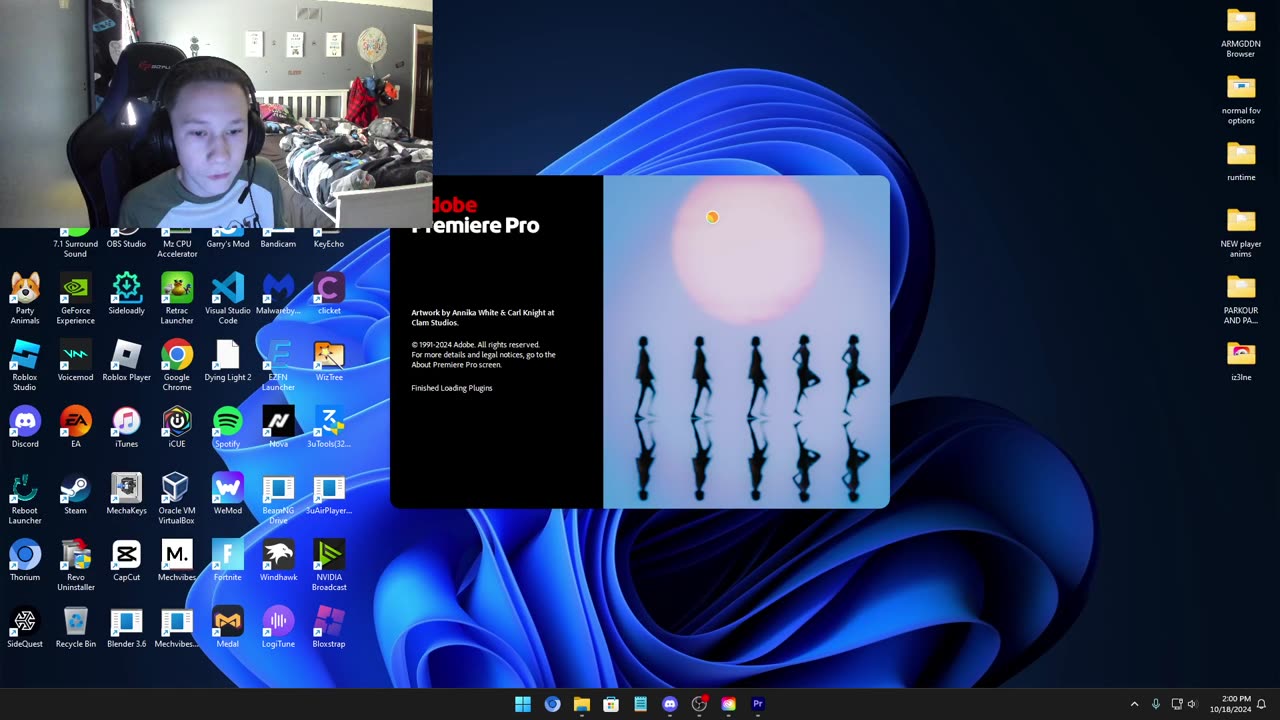Launch Fortnite from the desktop
This screenshot has height=720, width=1280.
(x=228, y=560)
